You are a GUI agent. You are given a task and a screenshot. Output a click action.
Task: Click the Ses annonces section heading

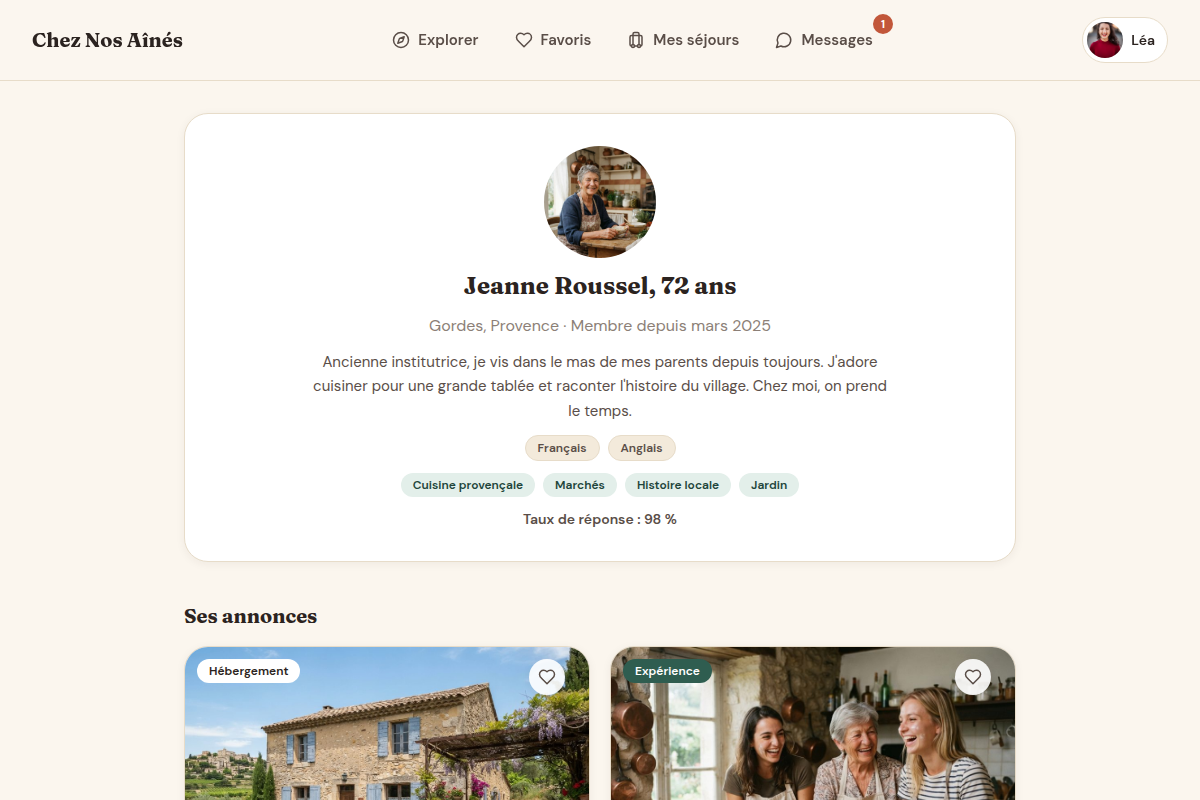(x=251, y=616)
